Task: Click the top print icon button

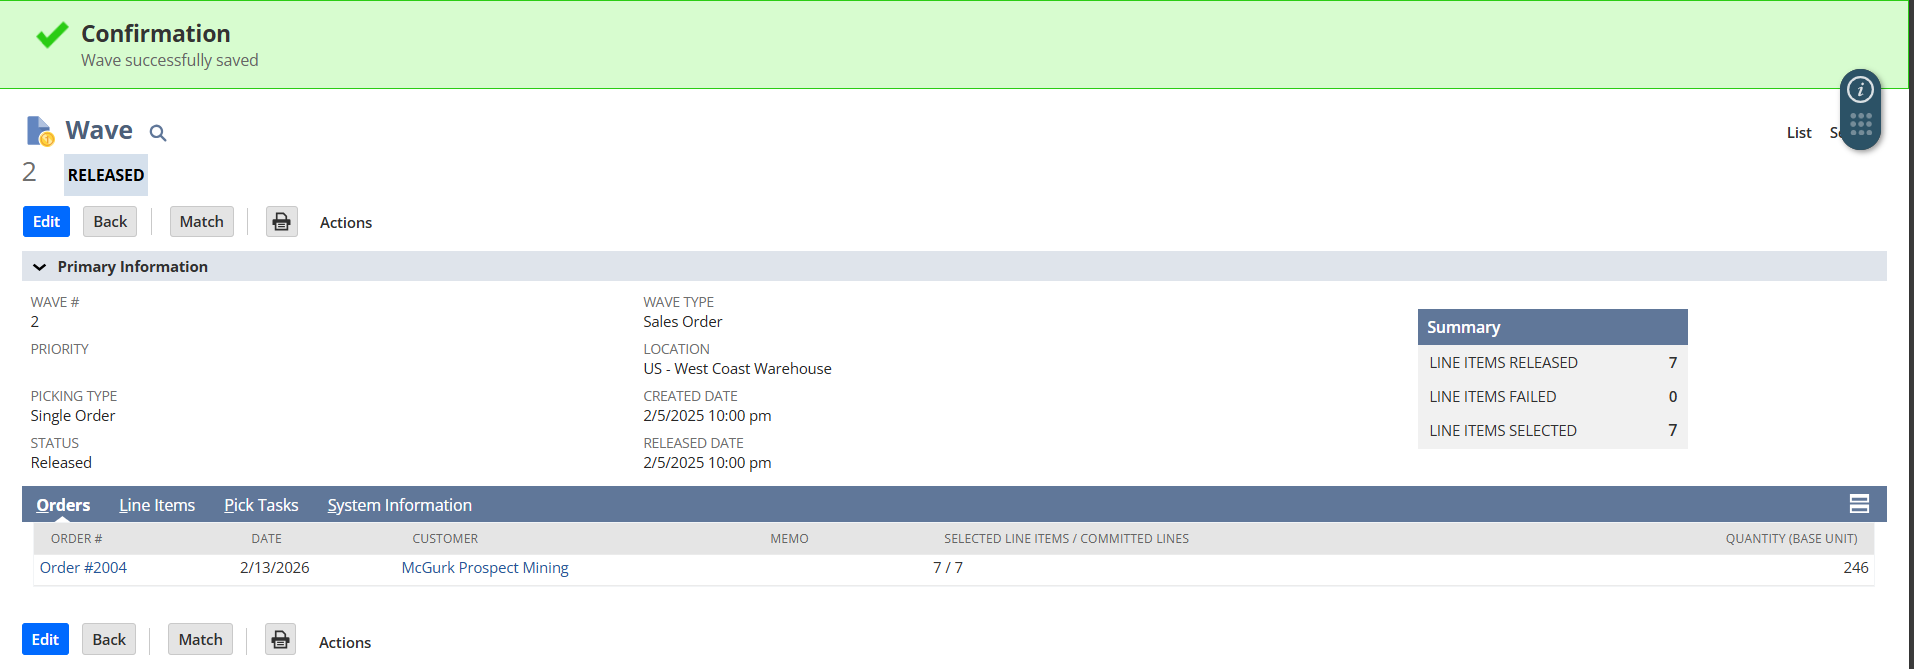Action: [282, 222]
